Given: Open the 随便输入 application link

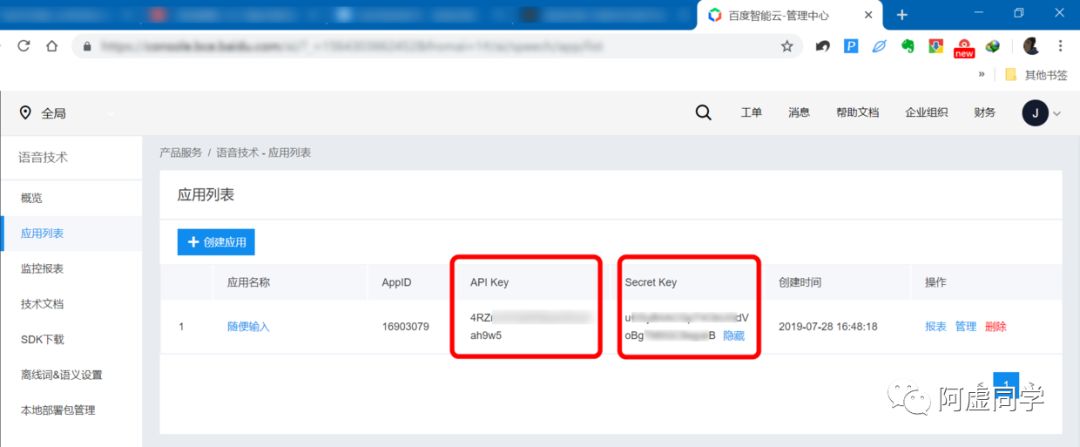Looking at the screenshot, I should point(248,327).
